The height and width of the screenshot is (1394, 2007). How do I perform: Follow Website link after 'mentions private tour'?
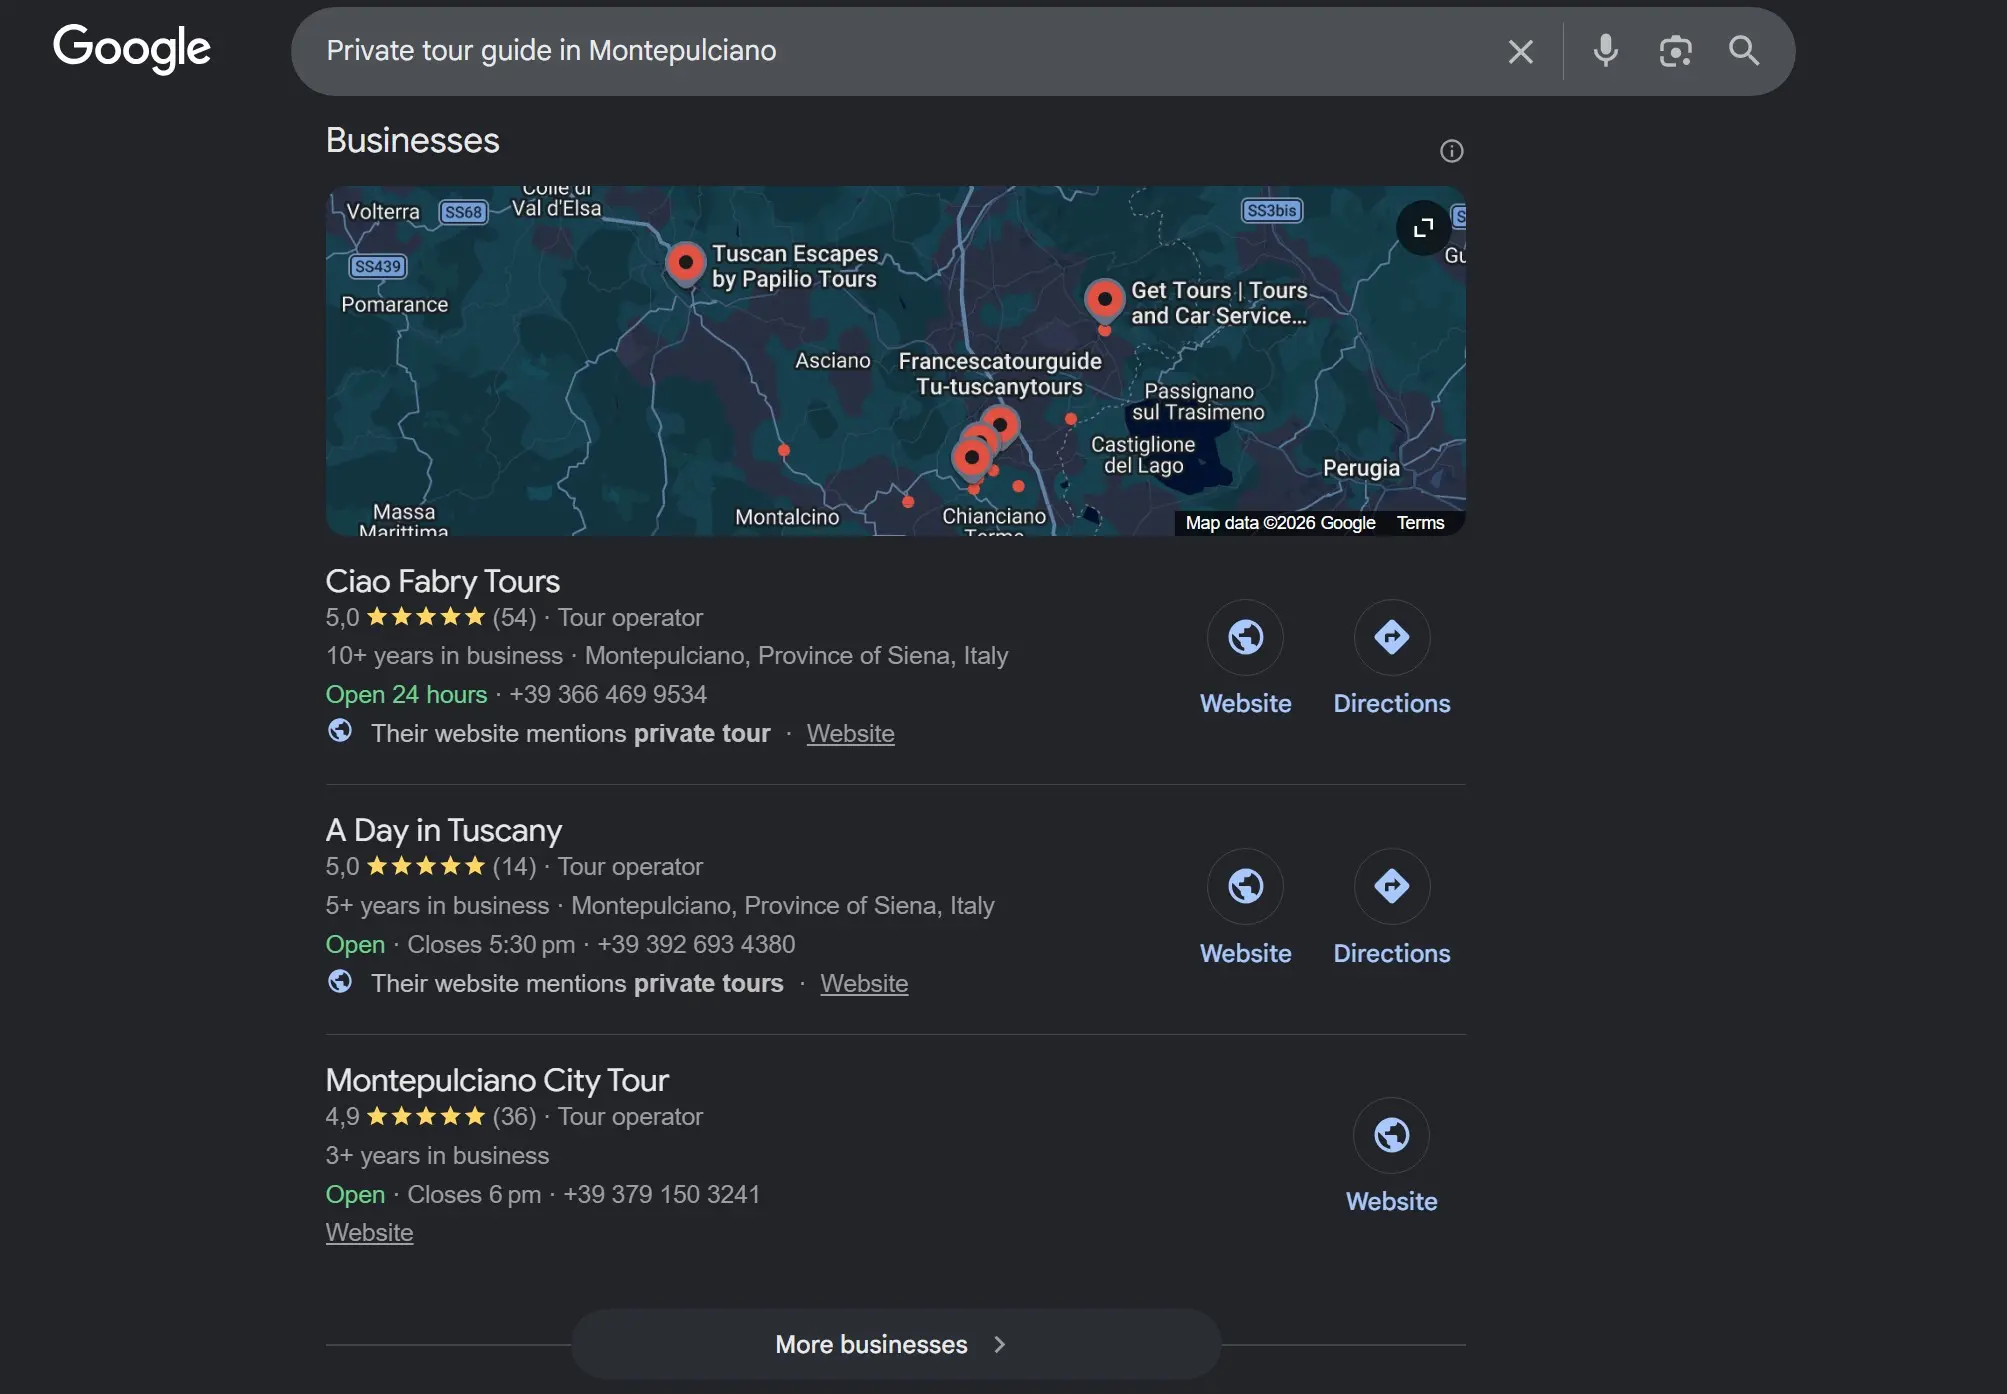(x=851, y=733)
